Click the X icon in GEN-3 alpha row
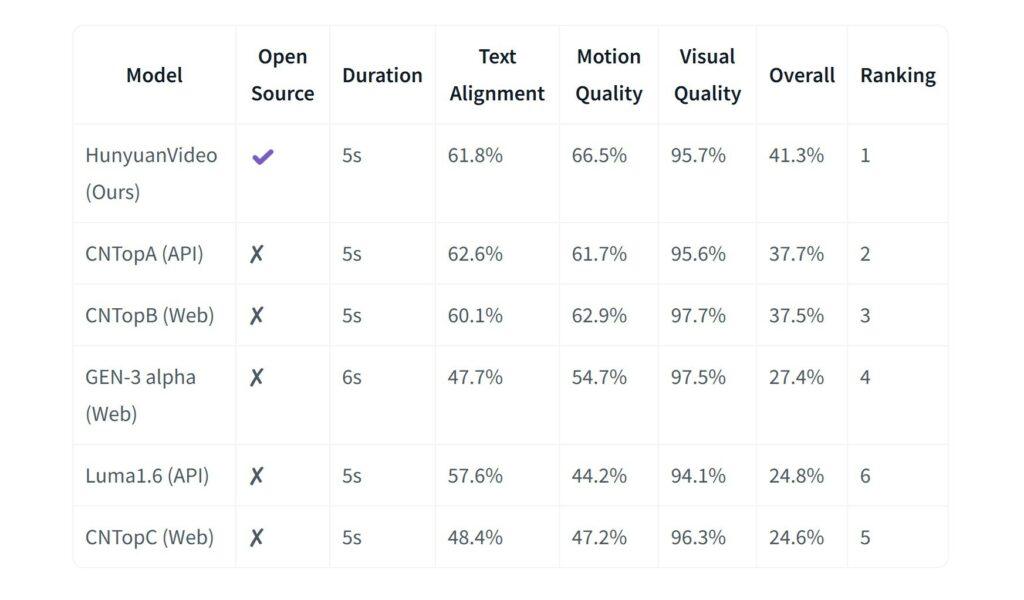 (257, 377)
